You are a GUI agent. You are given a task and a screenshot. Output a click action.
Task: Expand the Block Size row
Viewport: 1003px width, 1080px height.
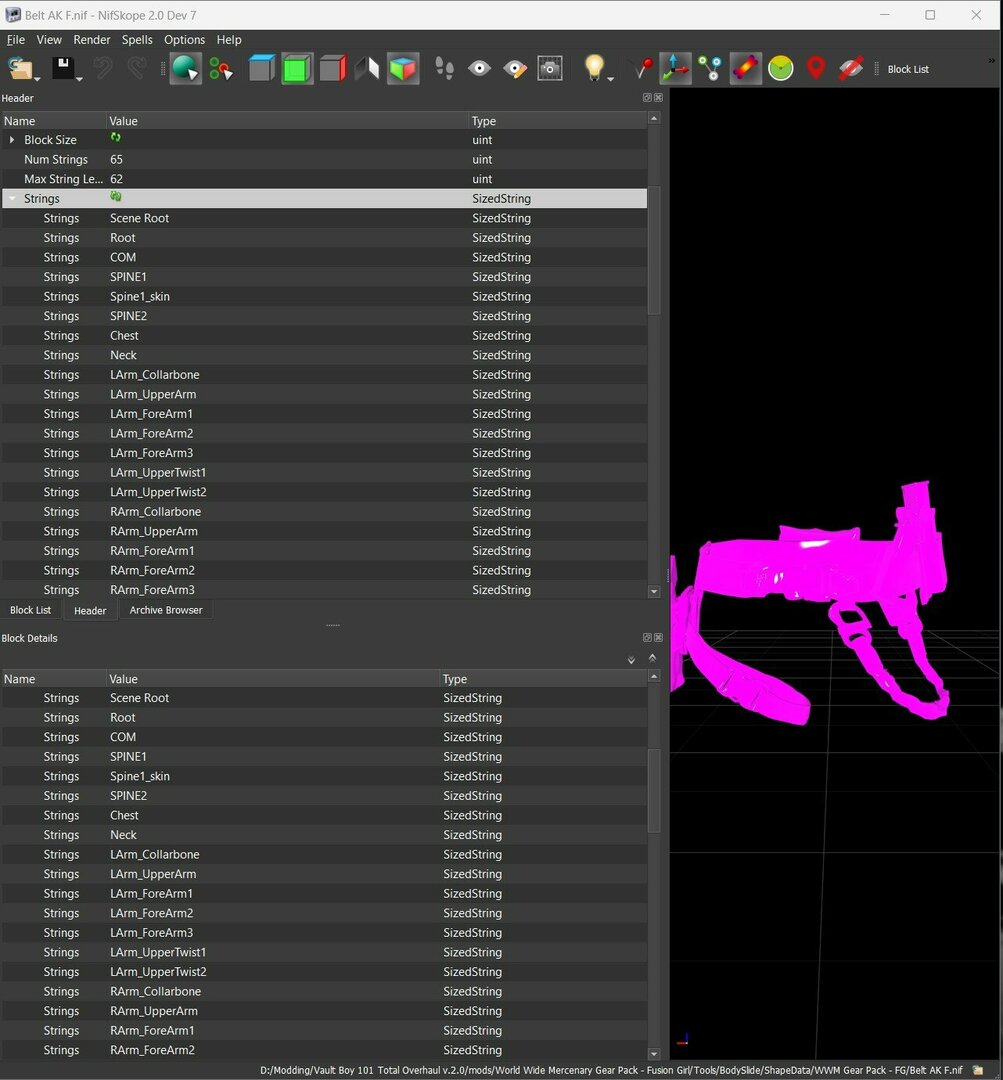pos(10,140)
